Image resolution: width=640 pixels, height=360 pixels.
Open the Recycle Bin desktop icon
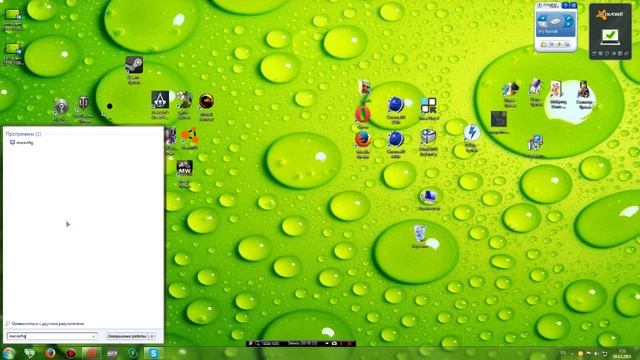click(420, 233)
